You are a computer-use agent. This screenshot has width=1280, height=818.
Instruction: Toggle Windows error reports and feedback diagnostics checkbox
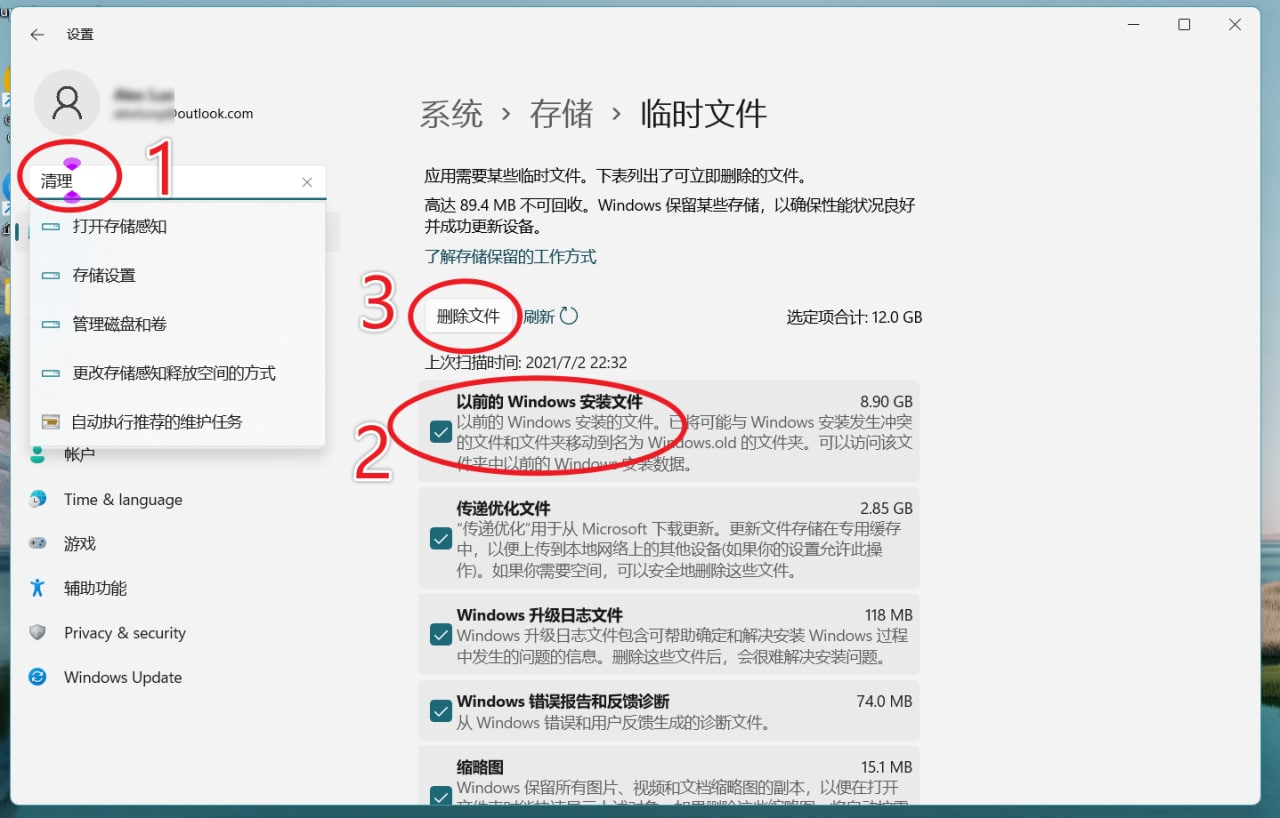point(440,711)
